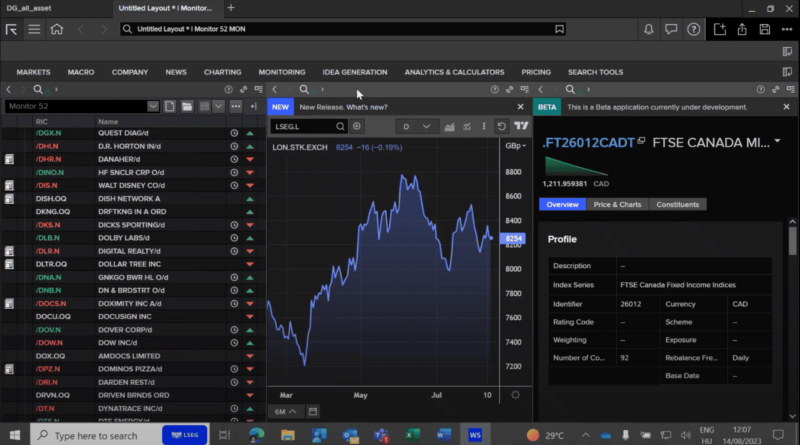The width and height of the screenshot is (800, 445).
Task: Add an instrument with the plus circle icon
Action: (357, 126)
